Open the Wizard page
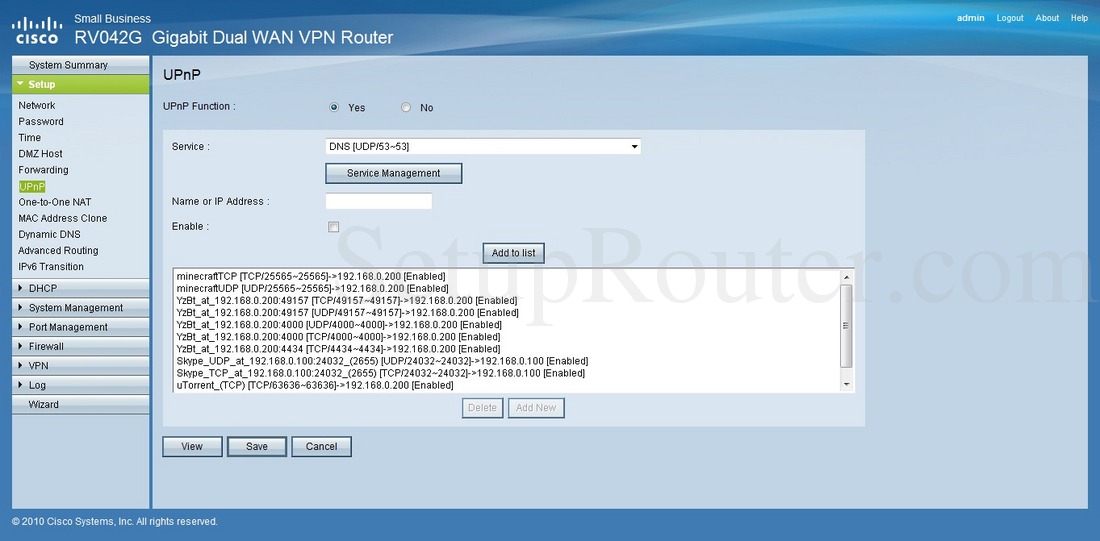The height and width of the screenshot is (541, 1100). [81, 404]
